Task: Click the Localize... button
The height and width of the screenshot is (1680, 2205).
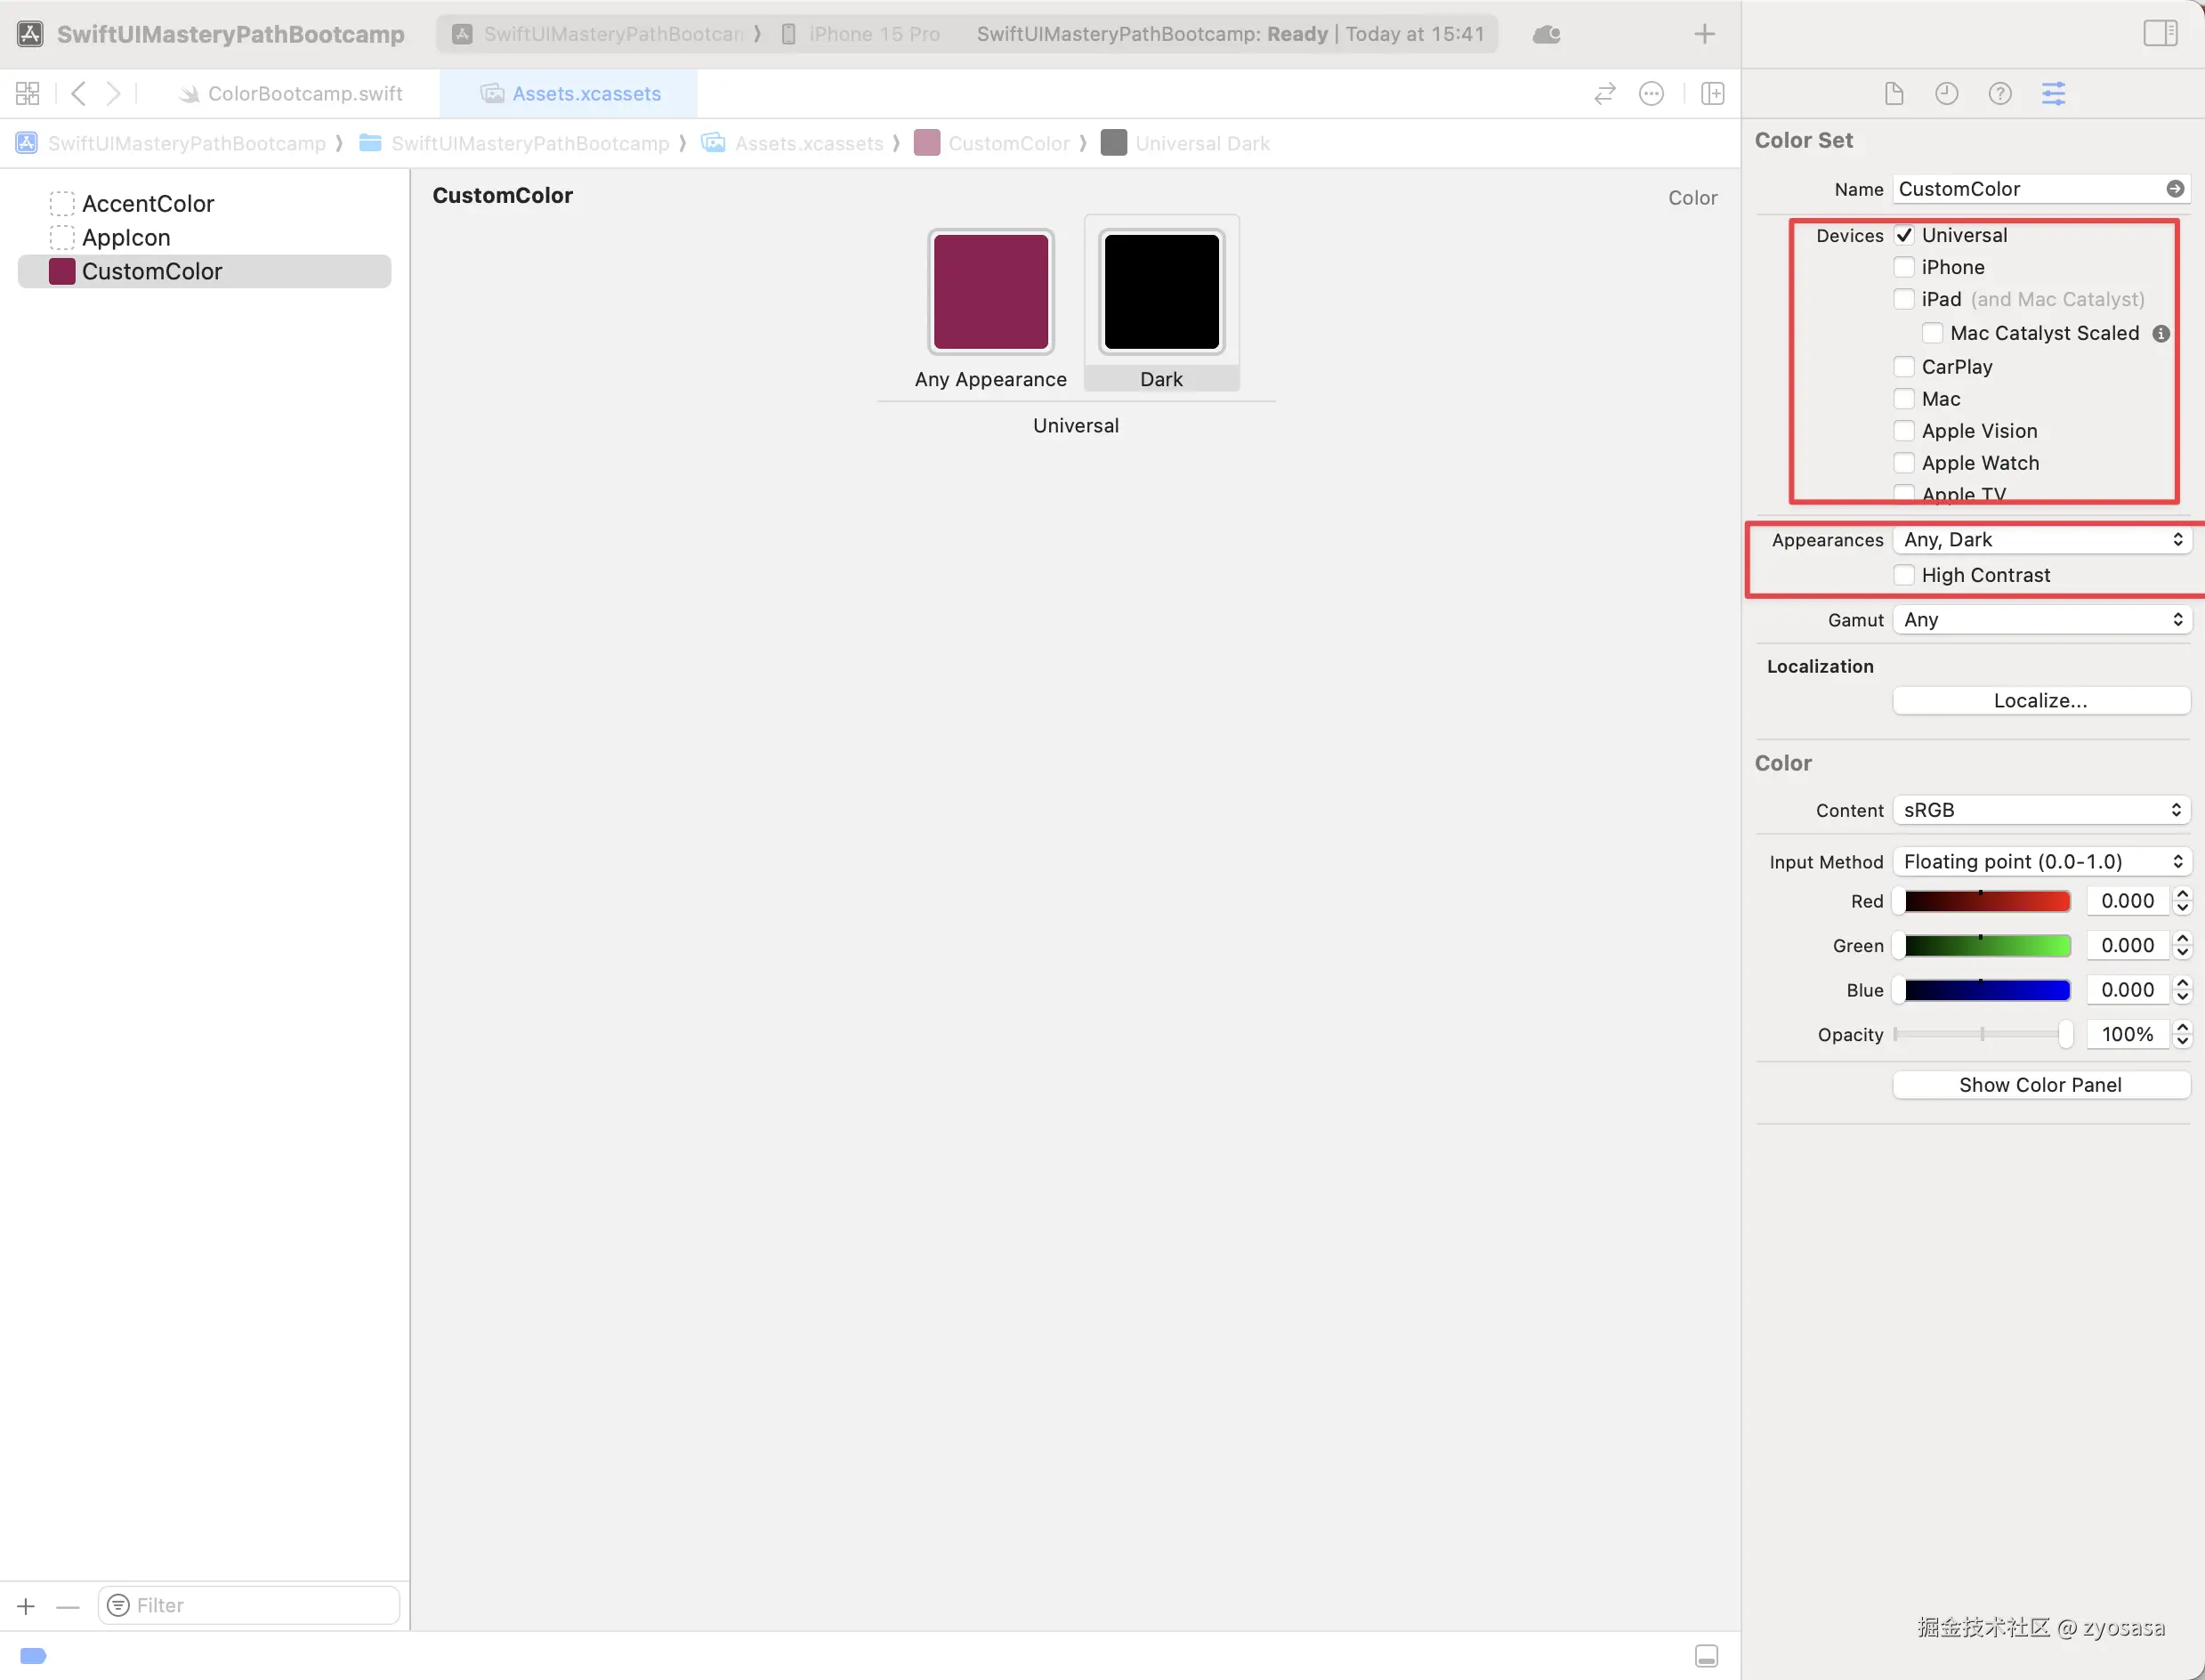Action: pyautogui.click(x=2040, y=701)
